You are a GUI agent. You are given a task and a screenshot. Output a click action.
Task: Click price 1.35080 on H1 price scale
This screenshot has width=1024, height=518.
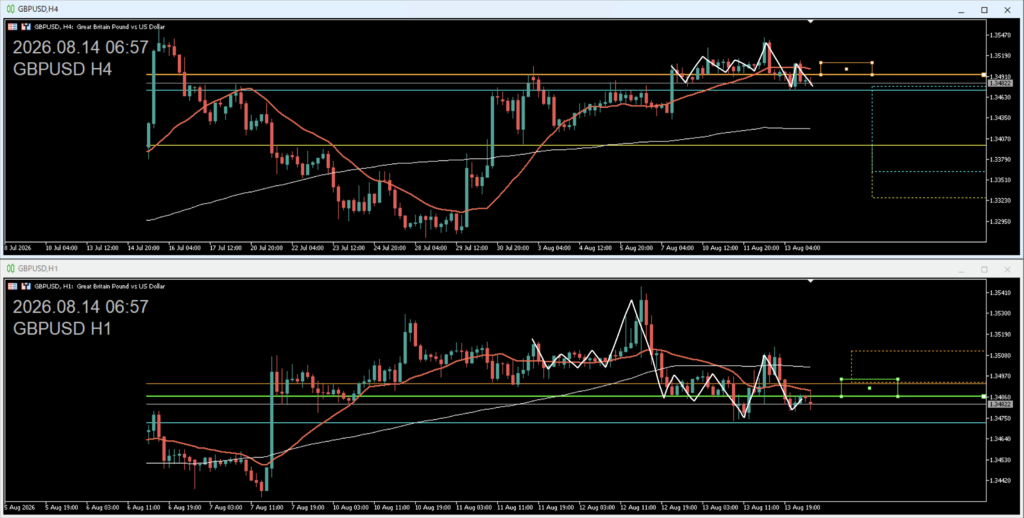click(x=999, y=355)
